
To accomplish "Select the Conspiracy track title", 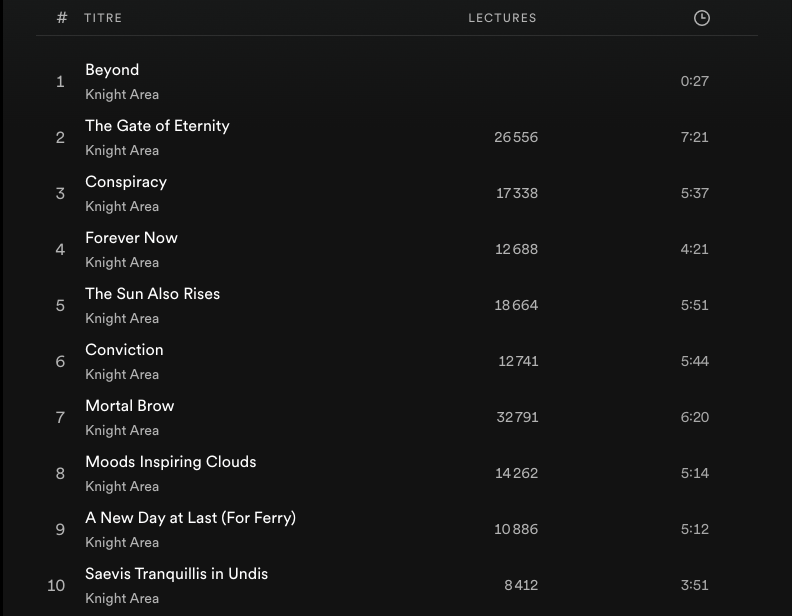I will (x=126, y=182).
